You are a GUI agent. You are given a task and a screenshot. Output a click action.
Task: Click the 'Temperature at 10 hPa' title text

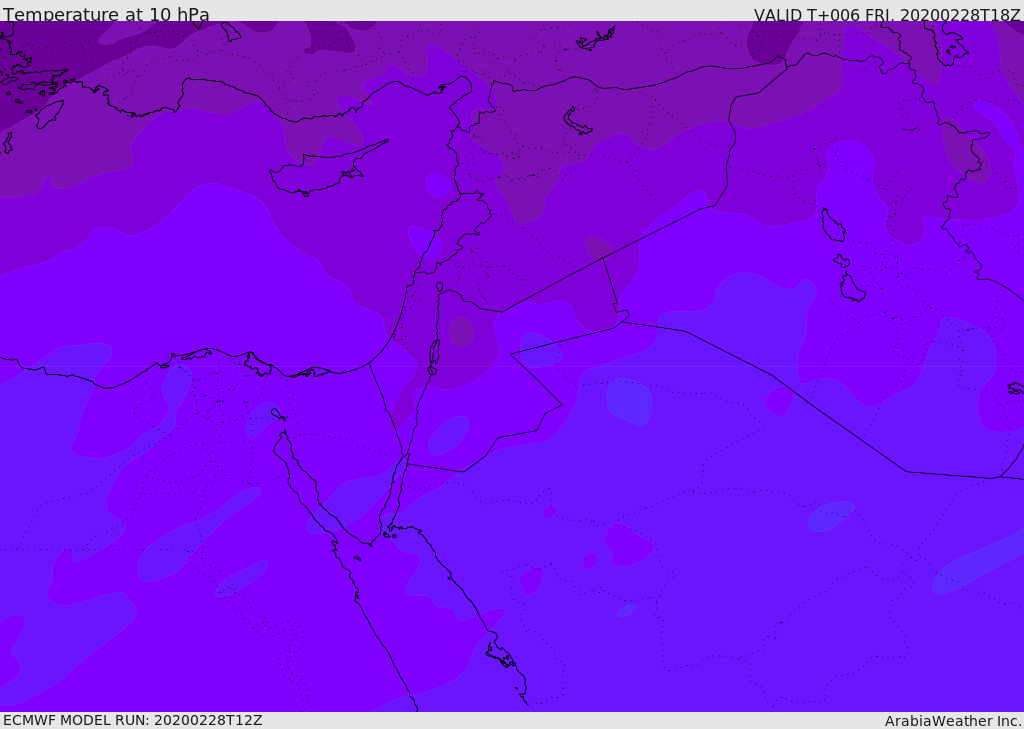[x=106, y=14]
